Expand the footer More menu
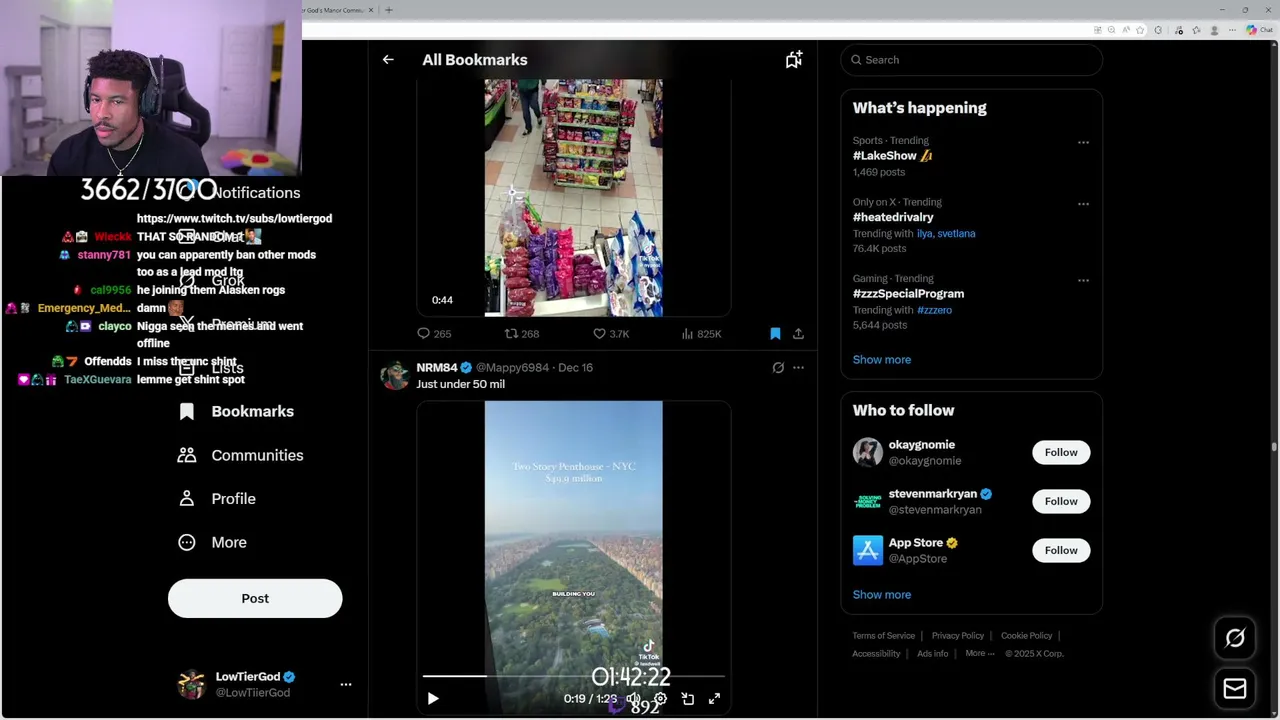 980,654
